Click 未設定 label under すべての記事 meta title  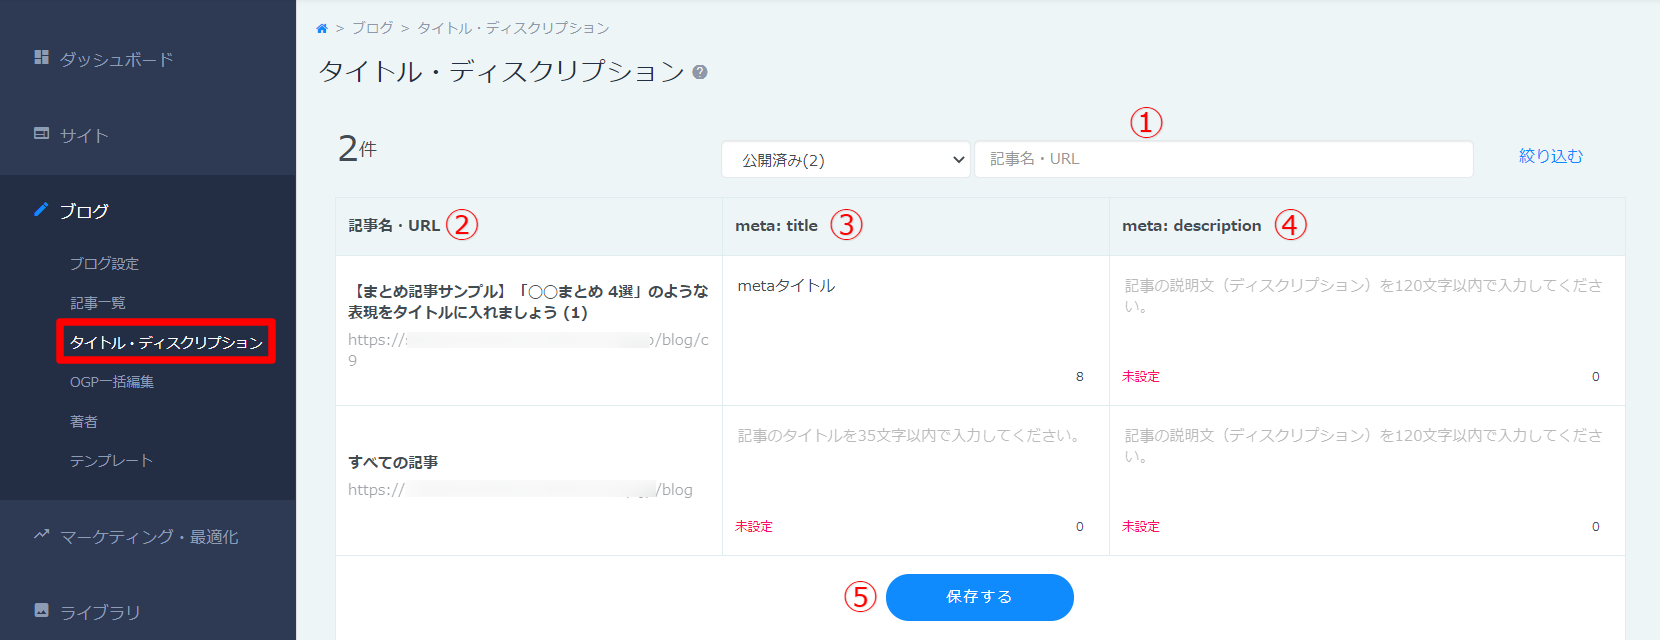(754, 527)
